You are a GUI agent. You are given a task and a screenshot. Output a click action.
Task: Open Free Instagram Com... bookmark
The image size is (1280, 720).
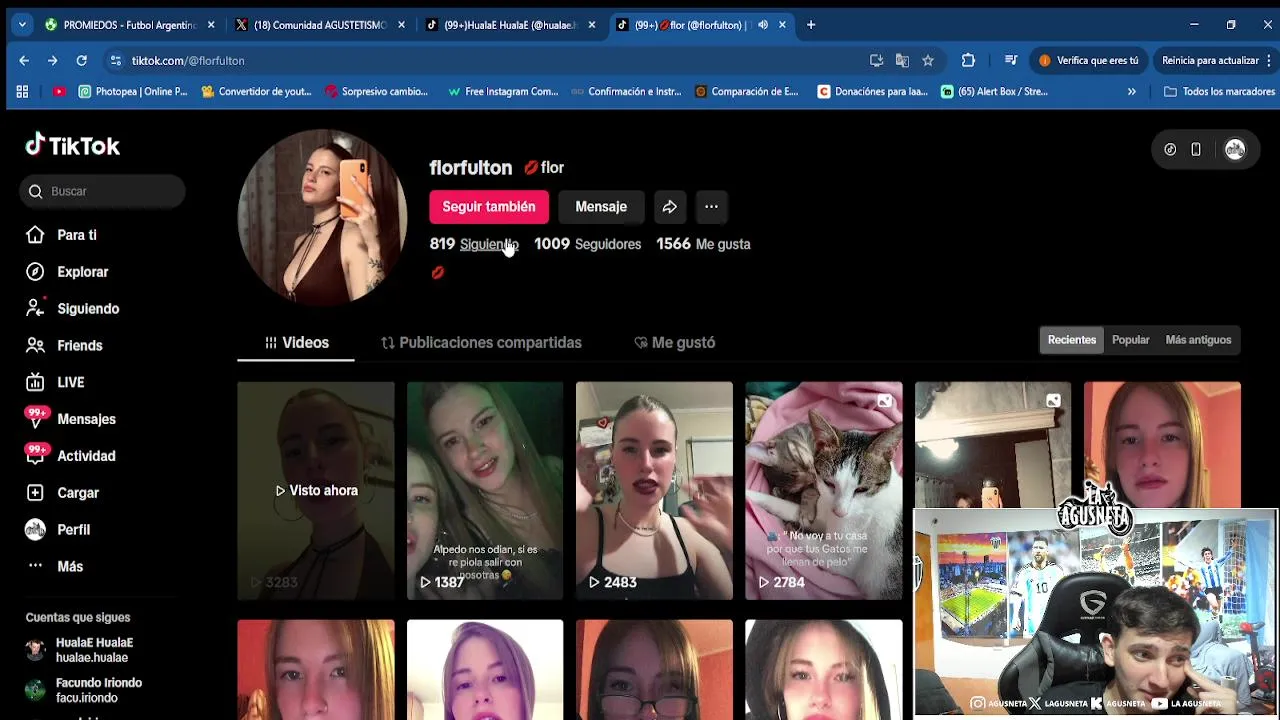(x=503, y=92)
